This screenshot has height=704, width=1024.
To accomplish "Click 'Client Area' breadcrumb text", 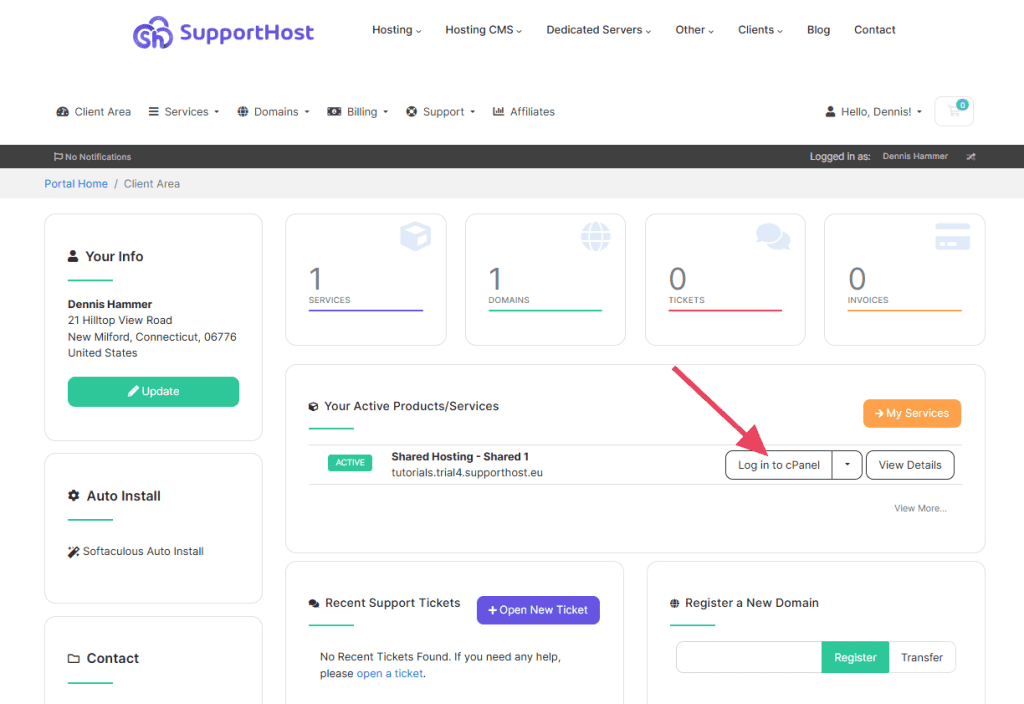I will pos(152,184).
